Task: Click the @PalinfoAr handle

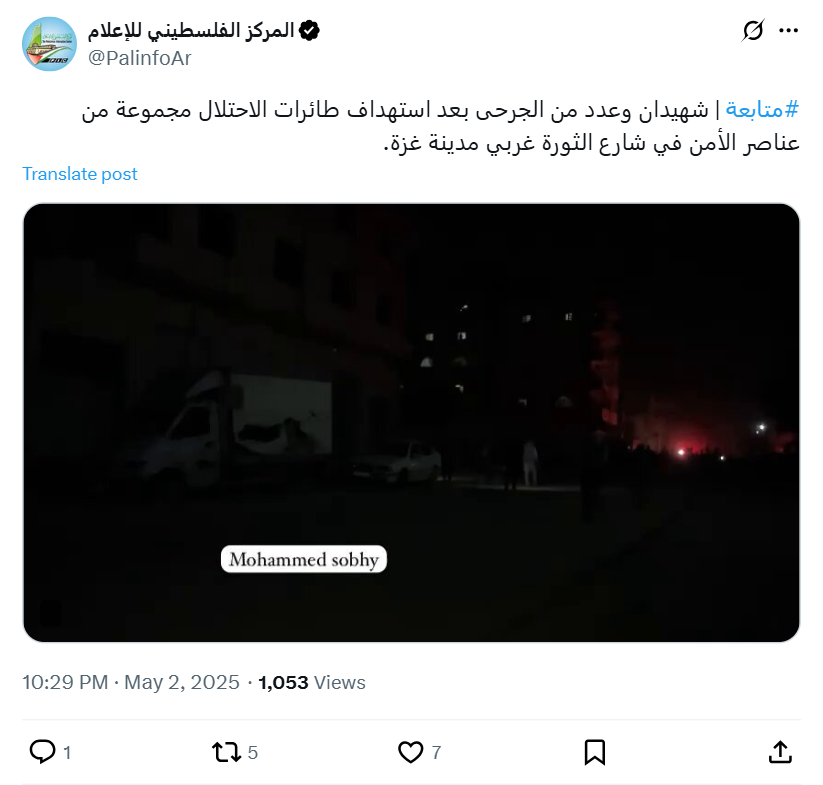Action: 140,58
